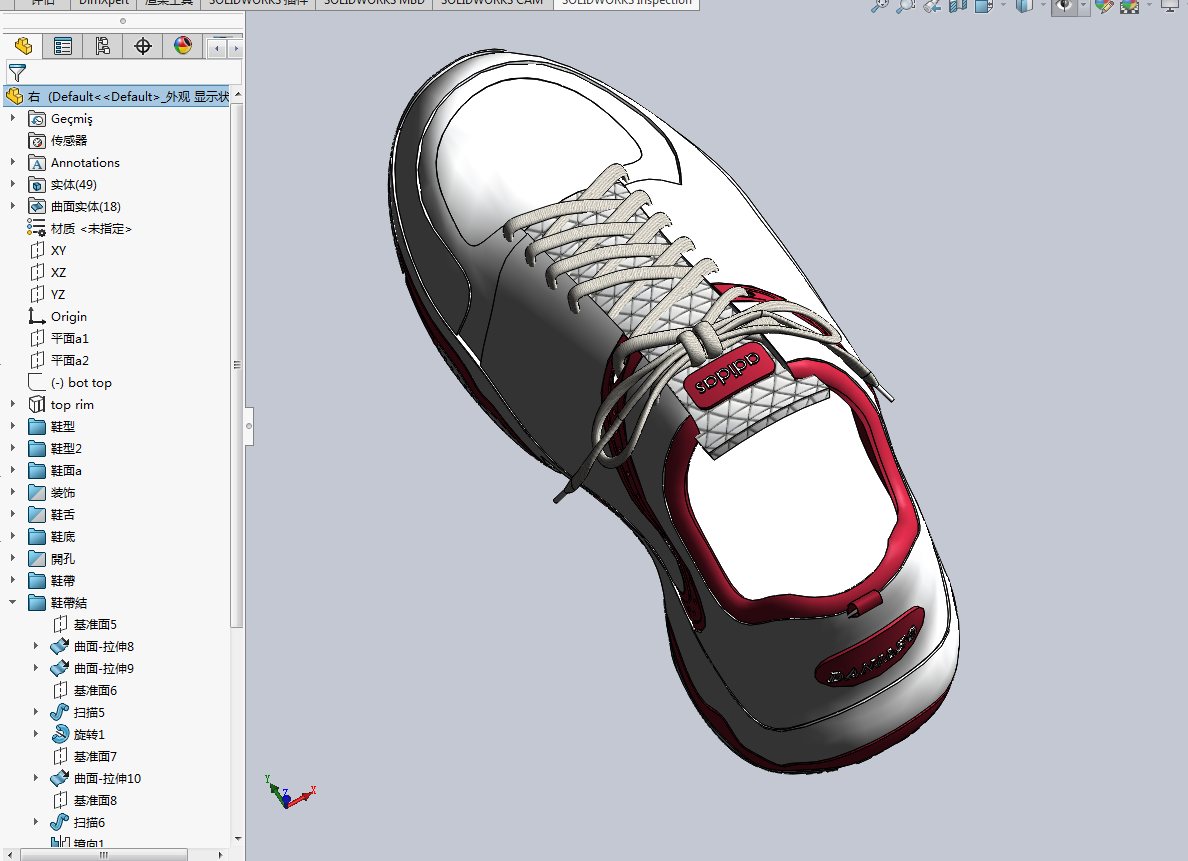This screenshot has width=1188, height=861.
Task: Activate the Section View tool
Action: pyautogui.click(x=958, y=5)
